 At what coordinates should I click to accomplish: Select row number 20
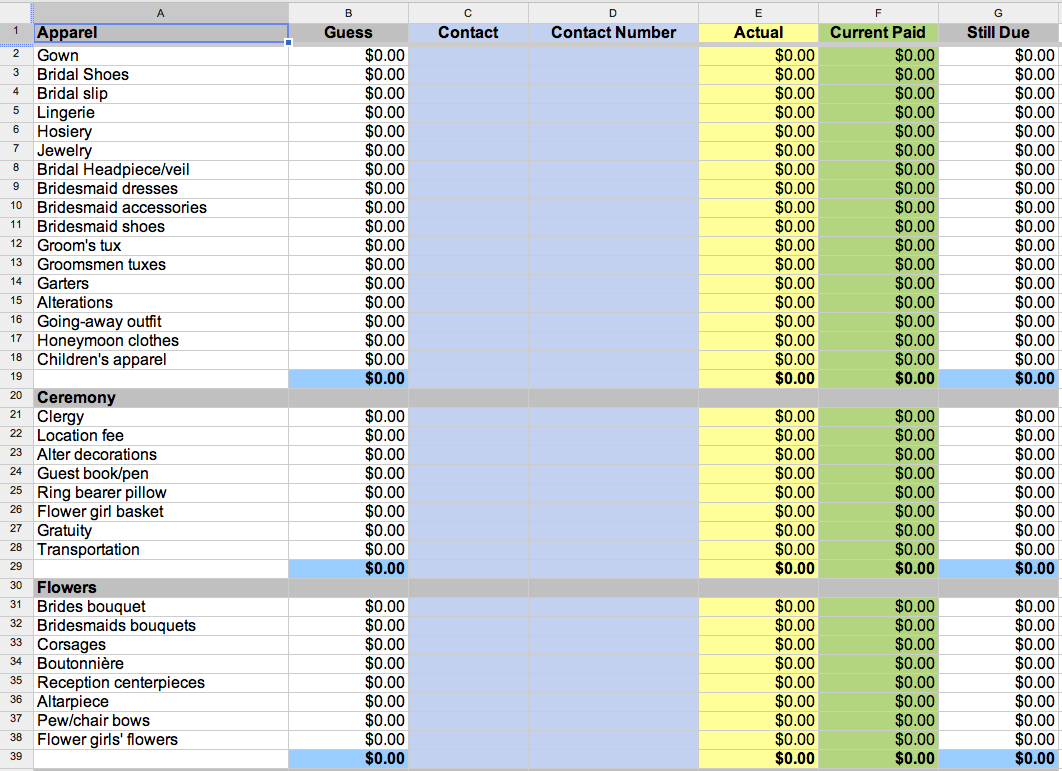pos(16,397)
